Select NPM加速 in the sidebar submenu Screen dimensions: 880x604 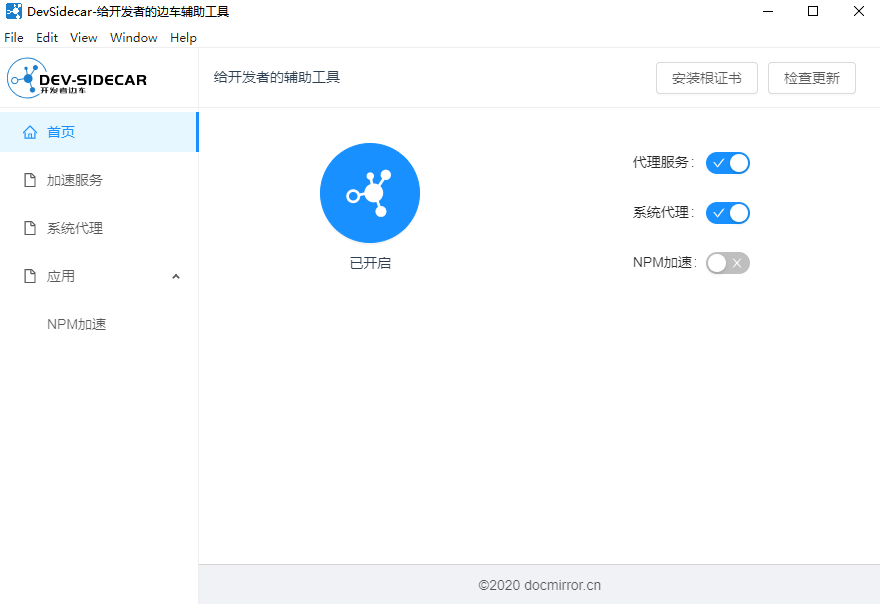[76, 324]
